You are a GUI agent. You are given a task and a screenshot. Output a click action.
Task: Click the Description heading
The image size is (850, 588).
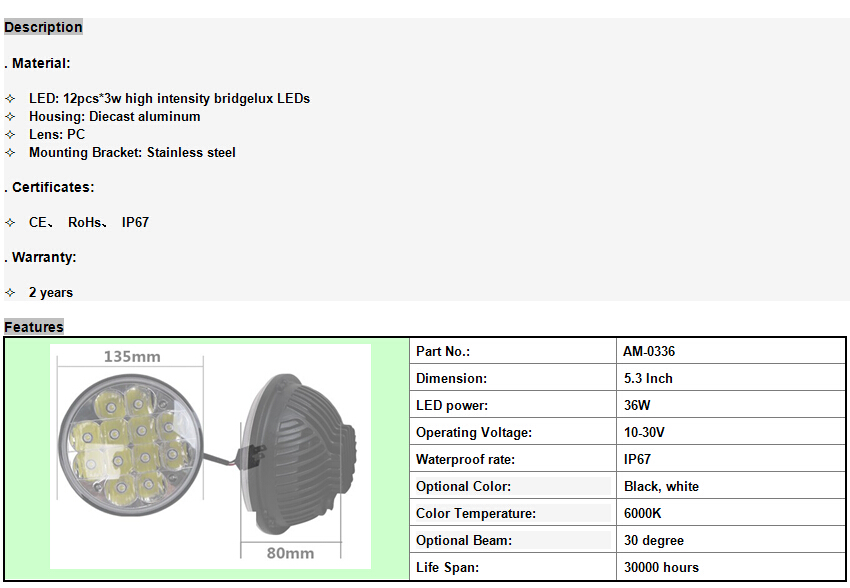tap(43, 27)
